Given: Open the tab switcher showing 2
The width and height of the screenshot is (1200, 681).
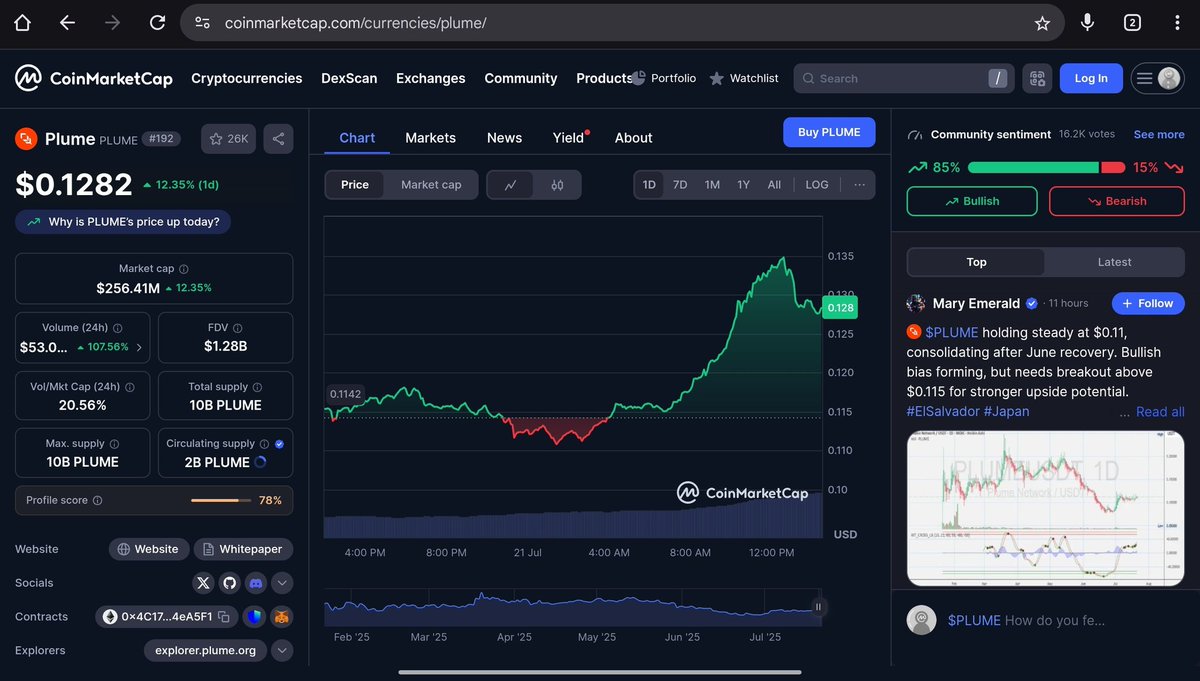Looking at the screenshot, I should pyautogui.click(x=1132, y=22).
